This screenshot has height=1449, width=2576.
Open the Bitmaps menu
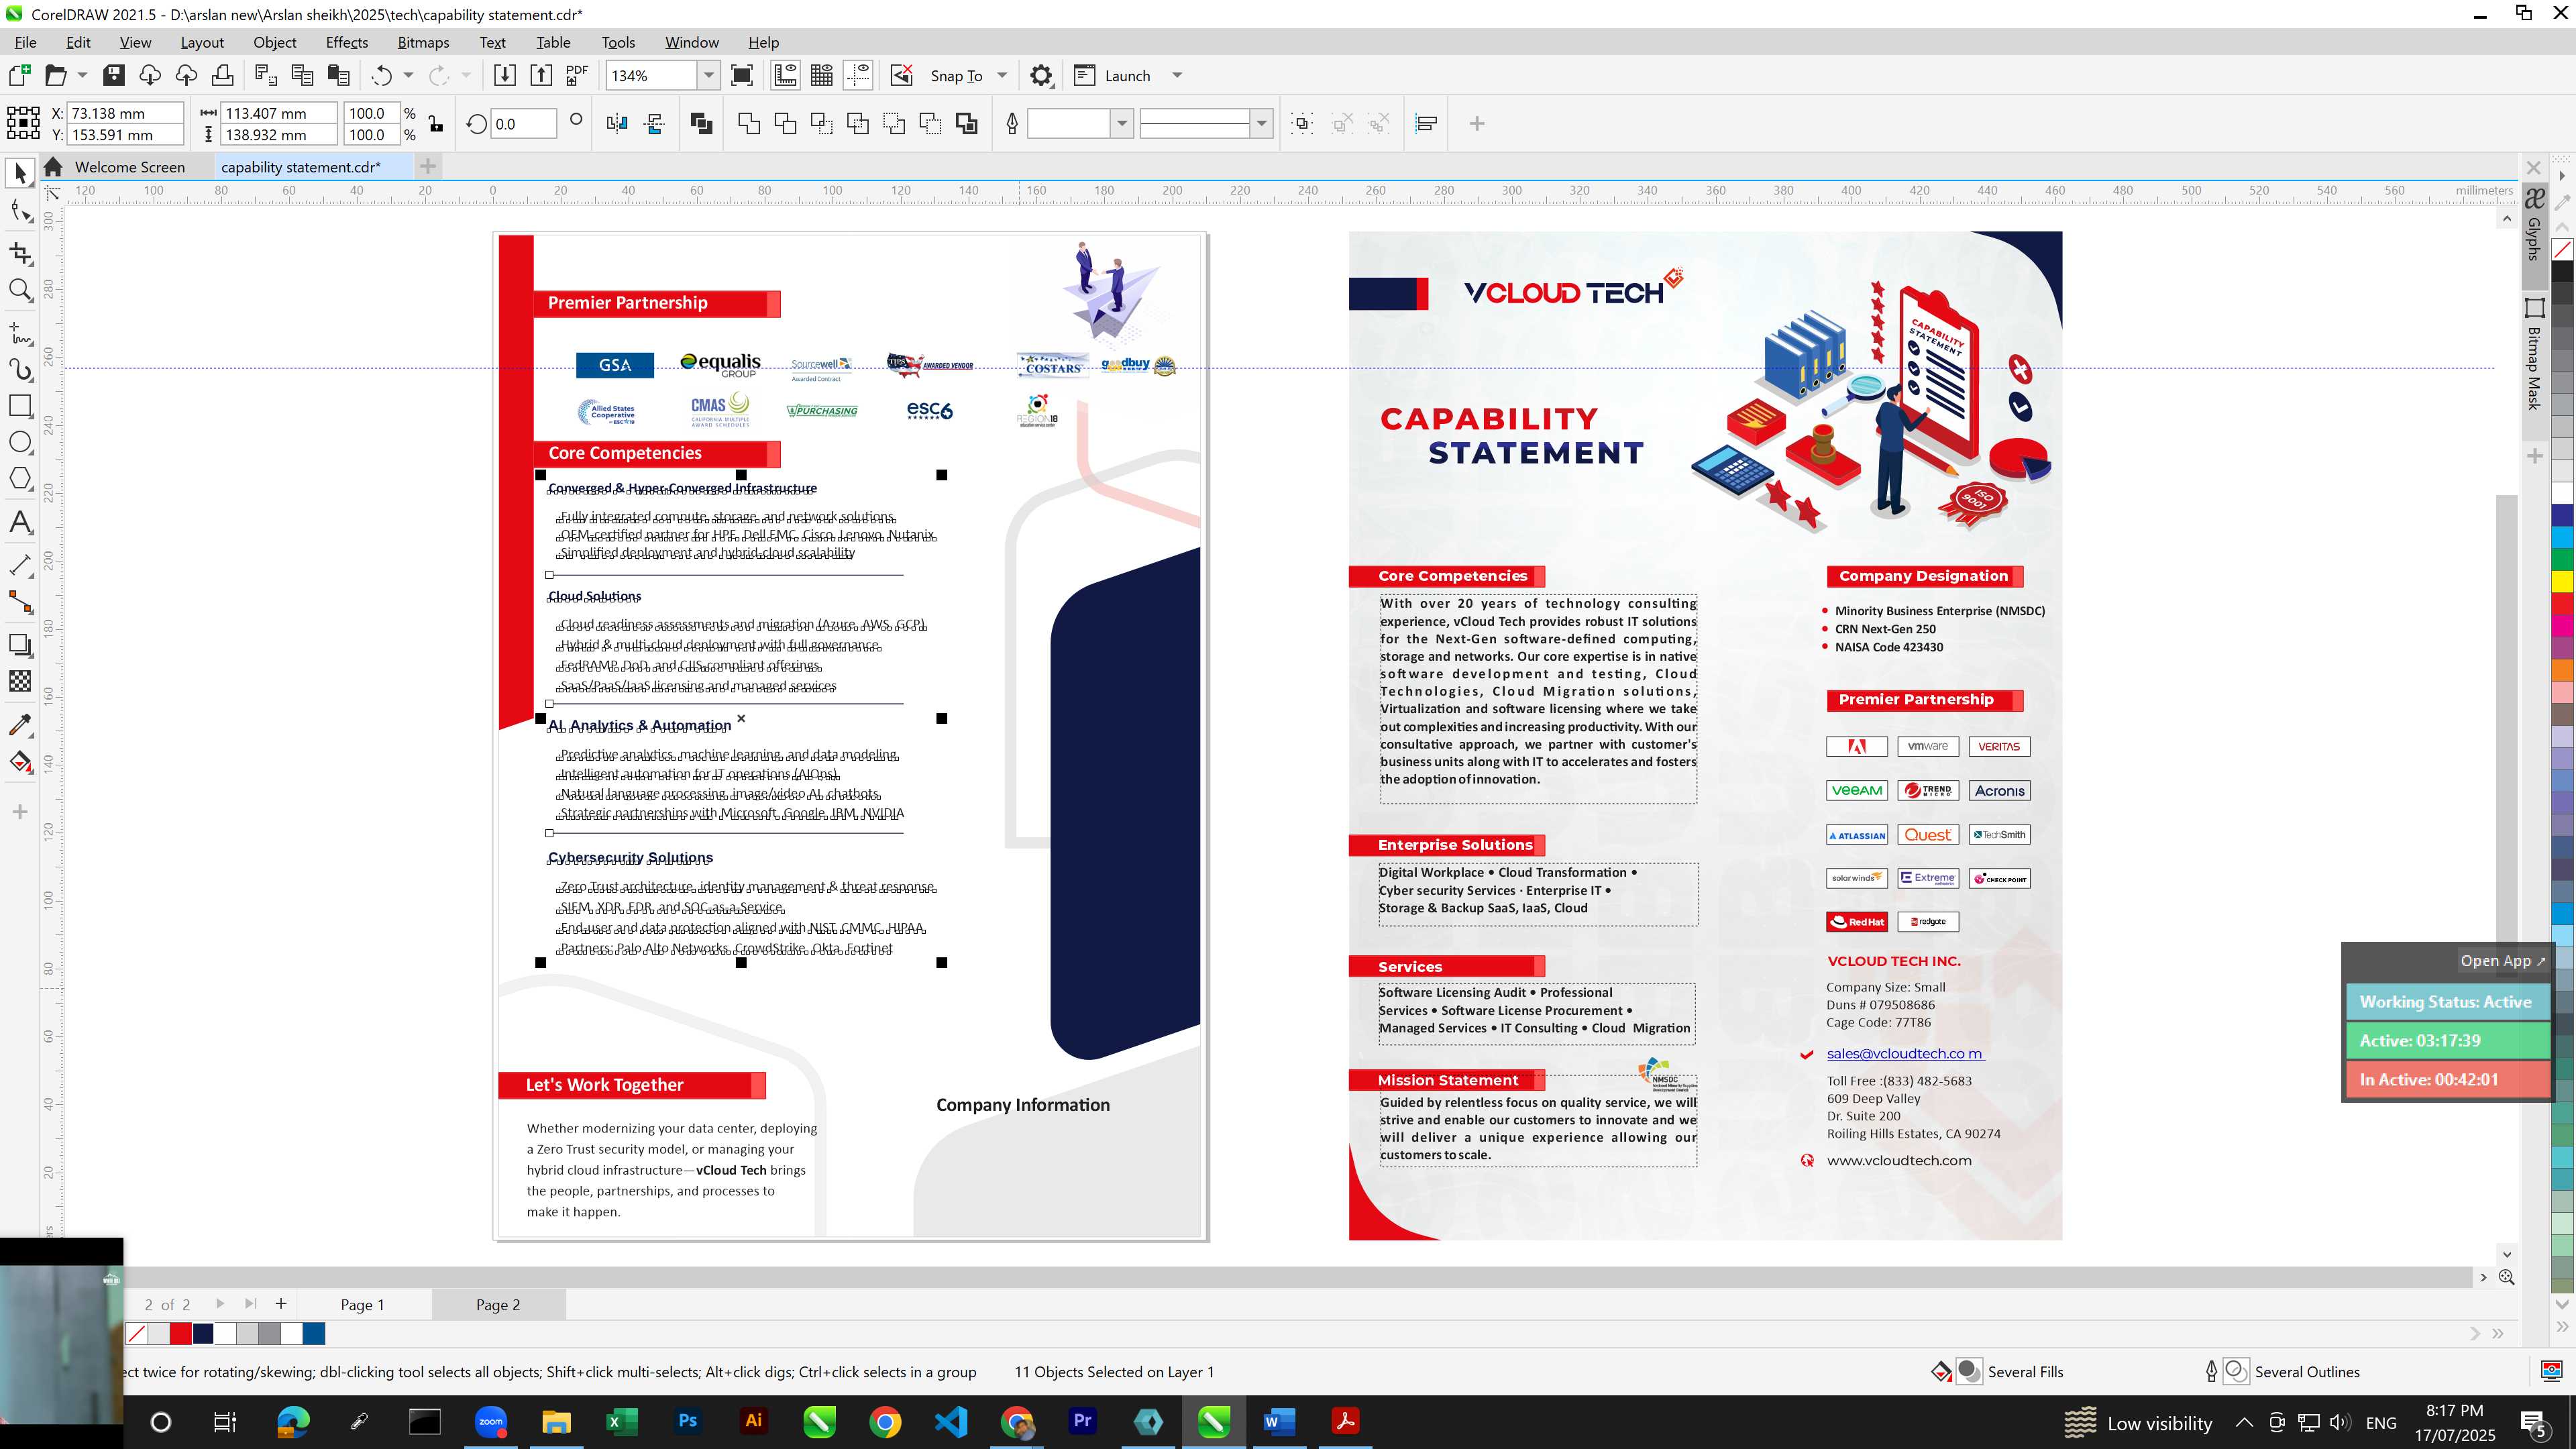(x=423, y=42)
